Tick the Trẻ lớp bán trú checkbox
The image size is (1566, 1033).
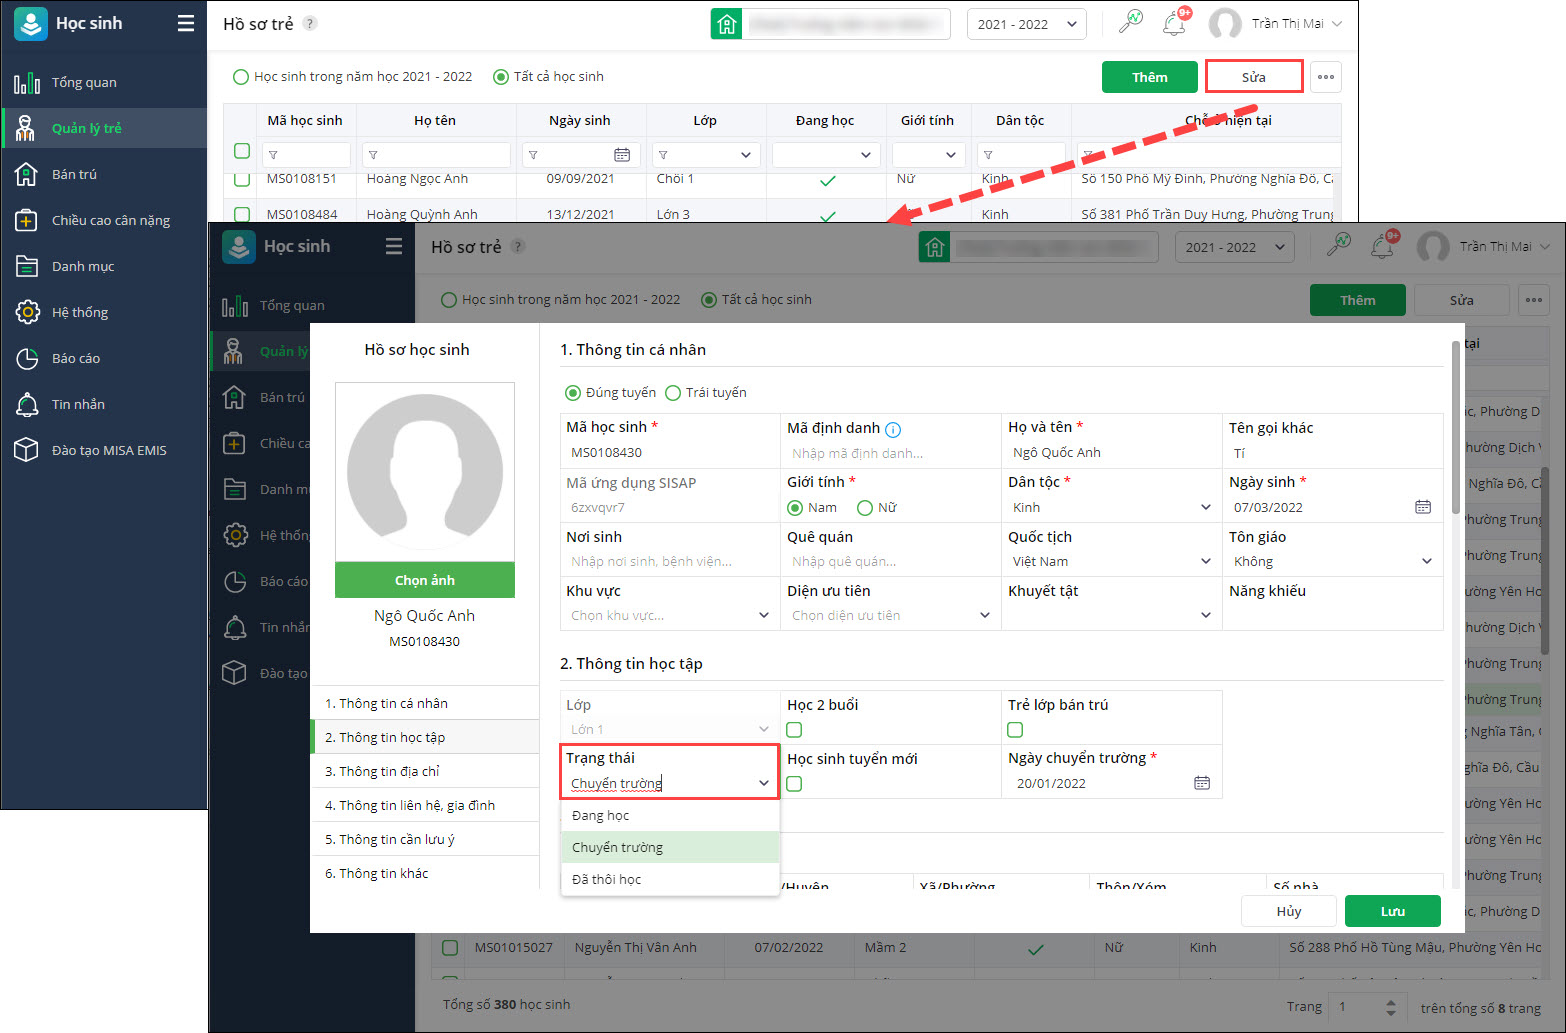[x=1015, y=730]
